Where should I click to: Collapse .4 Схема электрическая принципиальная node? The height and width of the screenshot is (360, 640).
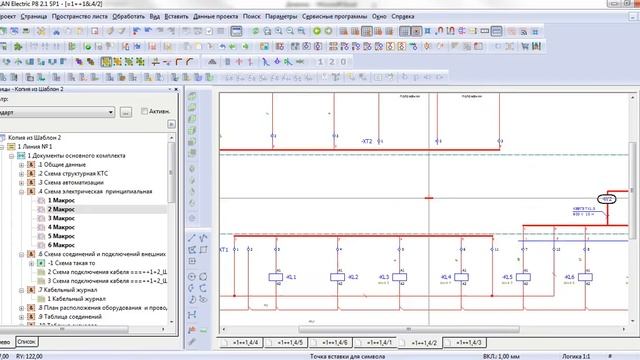click(x=22, y=191)
